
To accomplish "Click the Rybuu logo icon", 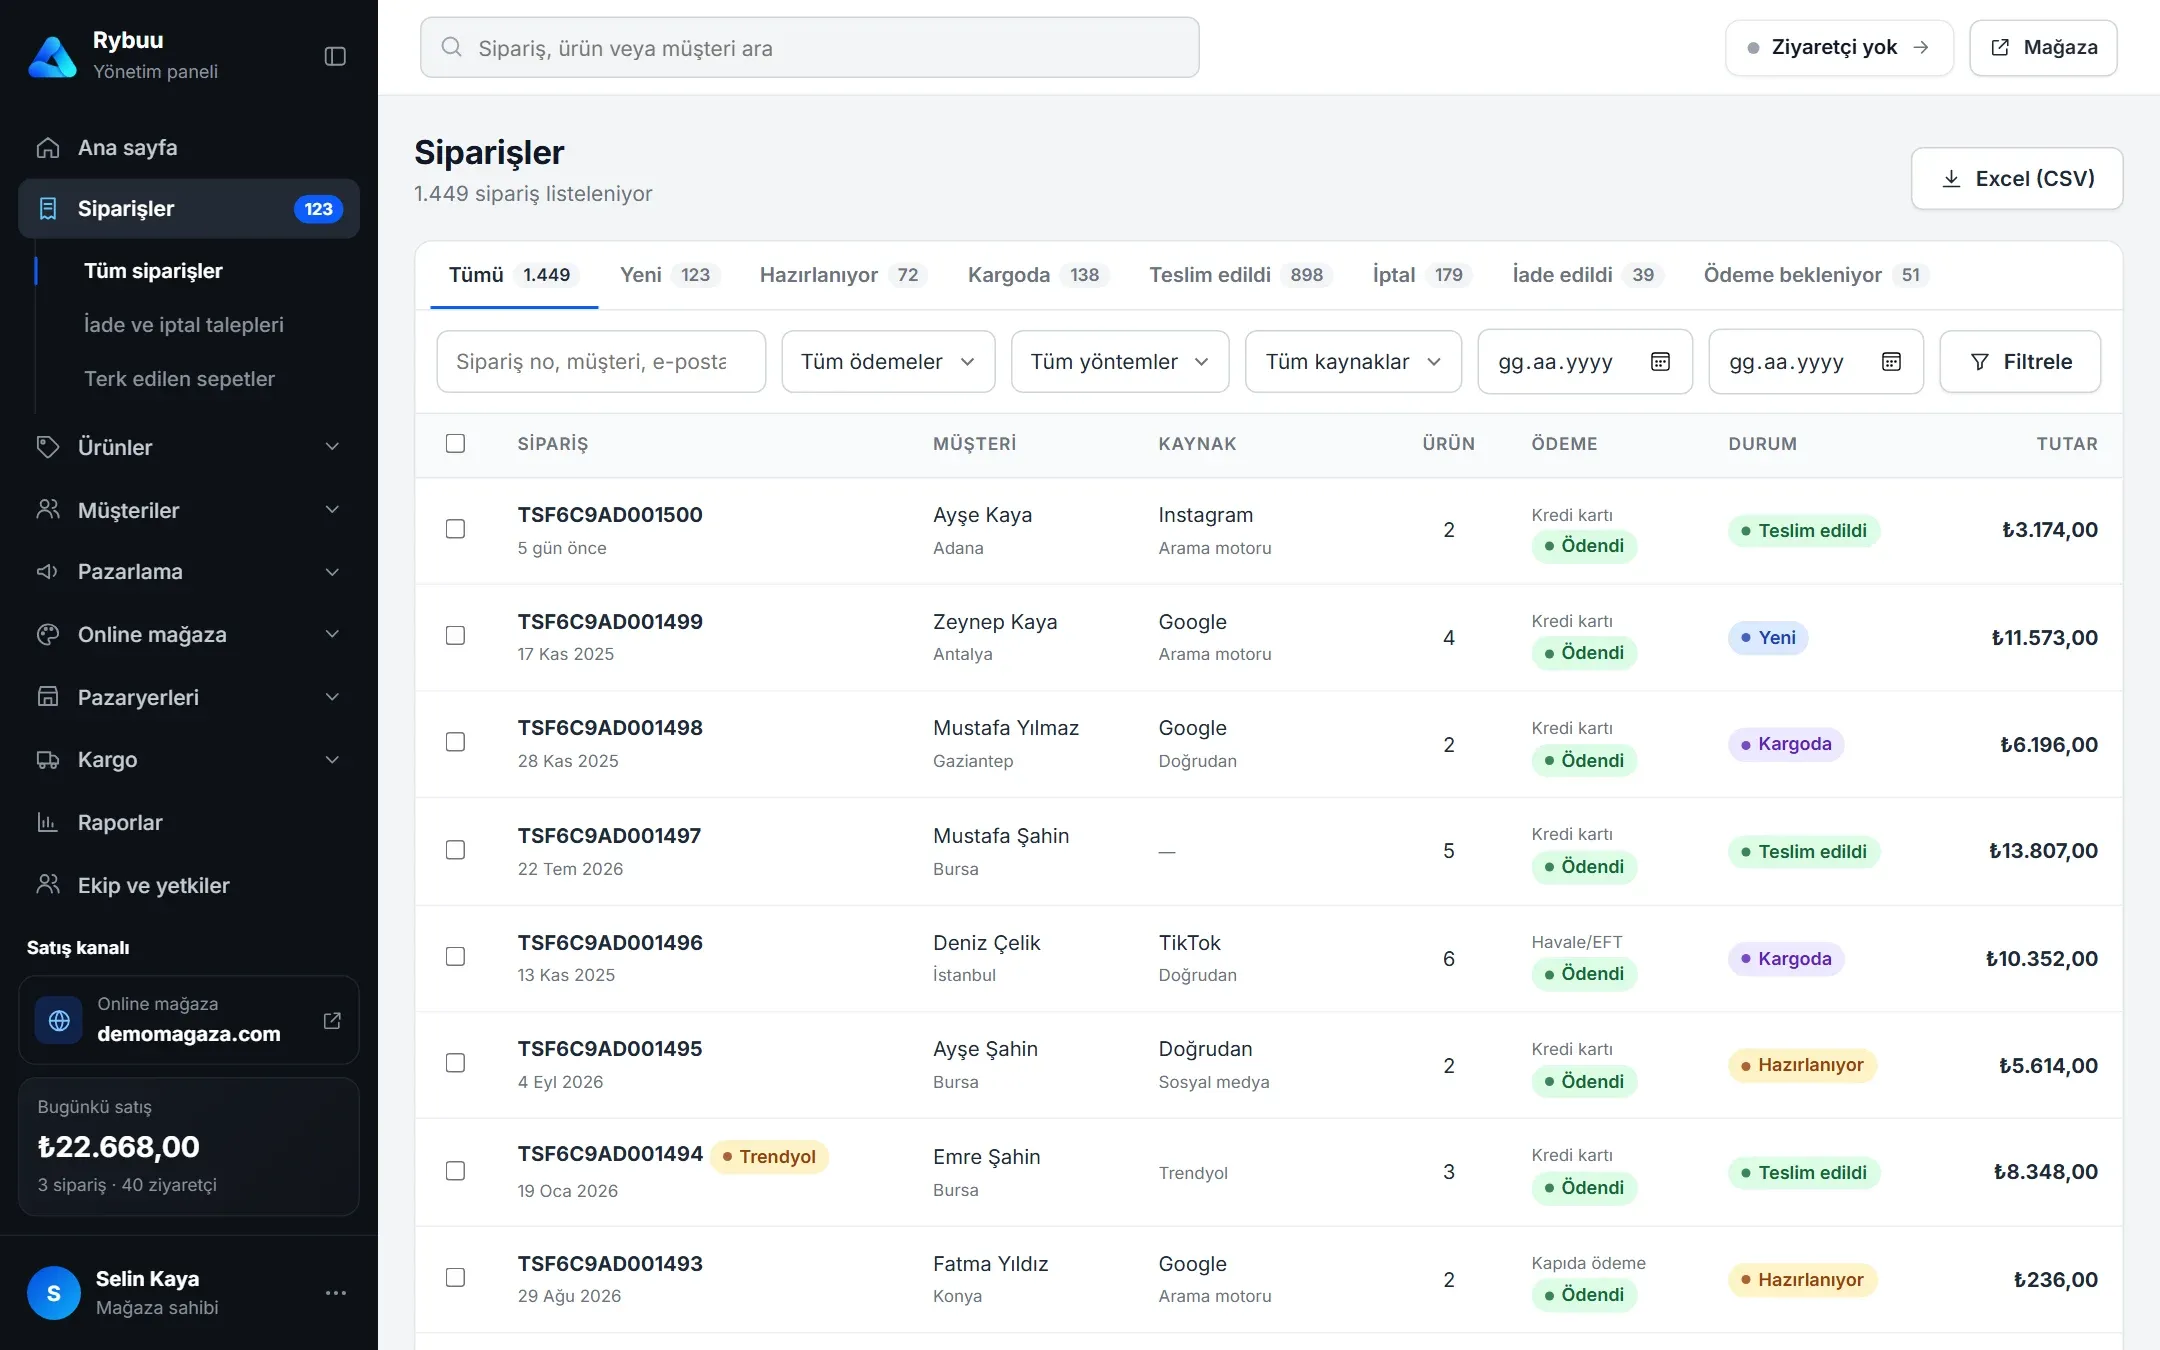I will [x=52, y=56].
